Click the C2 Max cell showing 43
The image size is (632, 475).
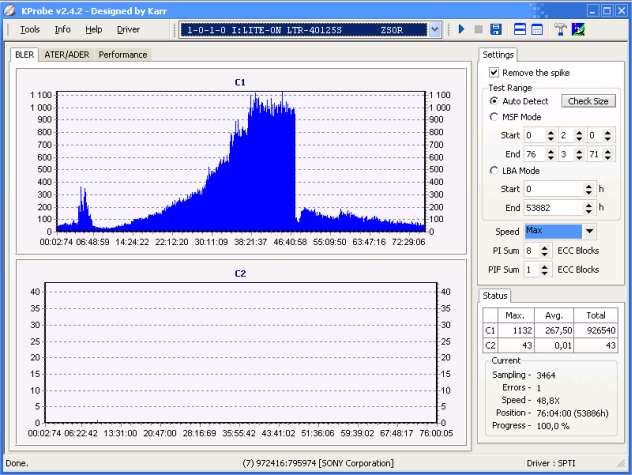click(516, 346)
